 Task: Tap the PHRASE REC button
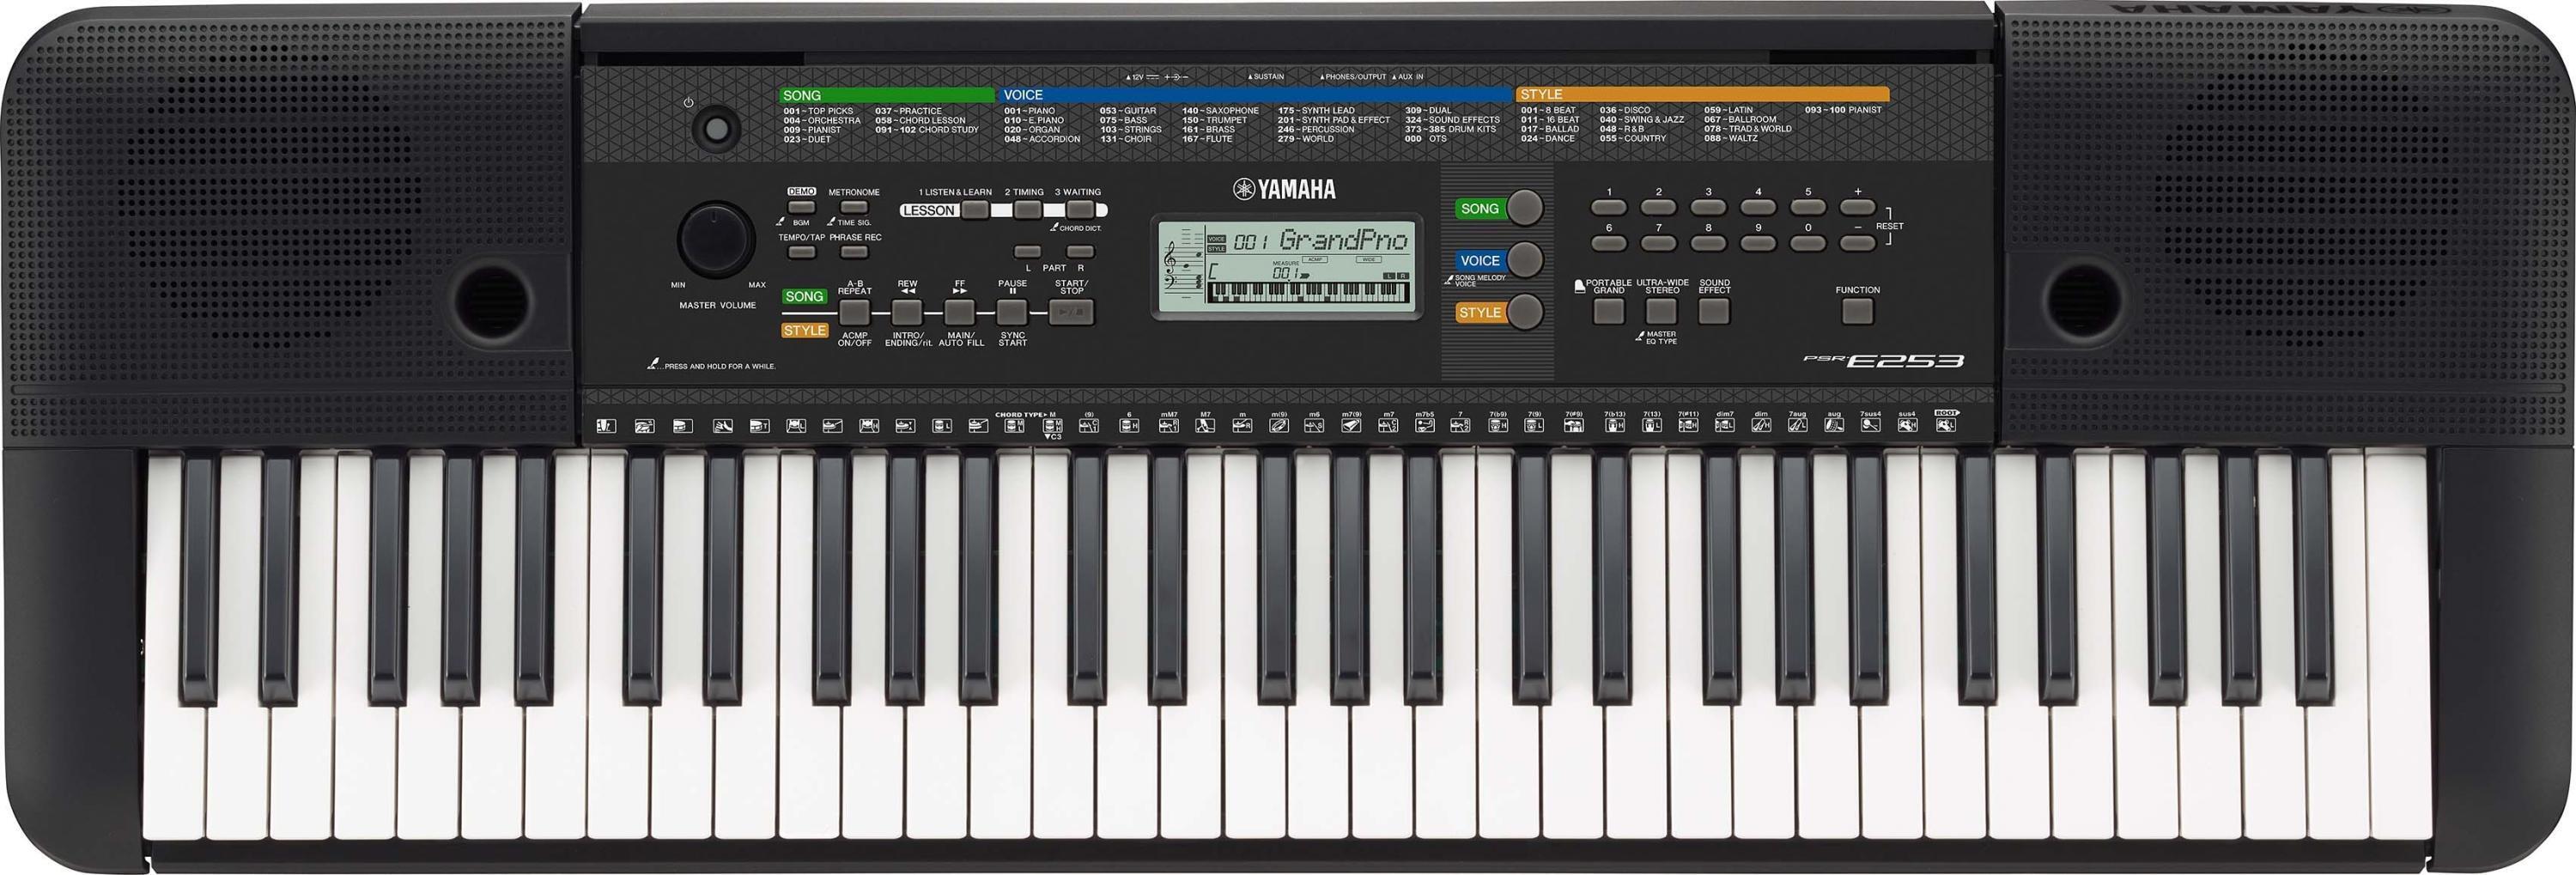[x=854, y=253]
